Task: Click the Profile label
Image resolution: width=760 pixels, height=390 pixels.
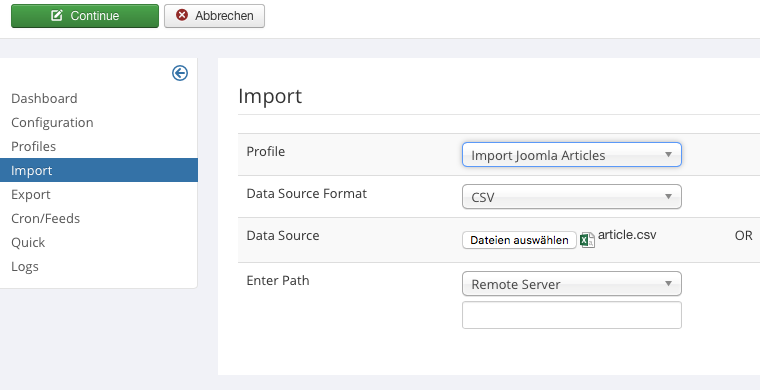Action: [x=266, y=152]
